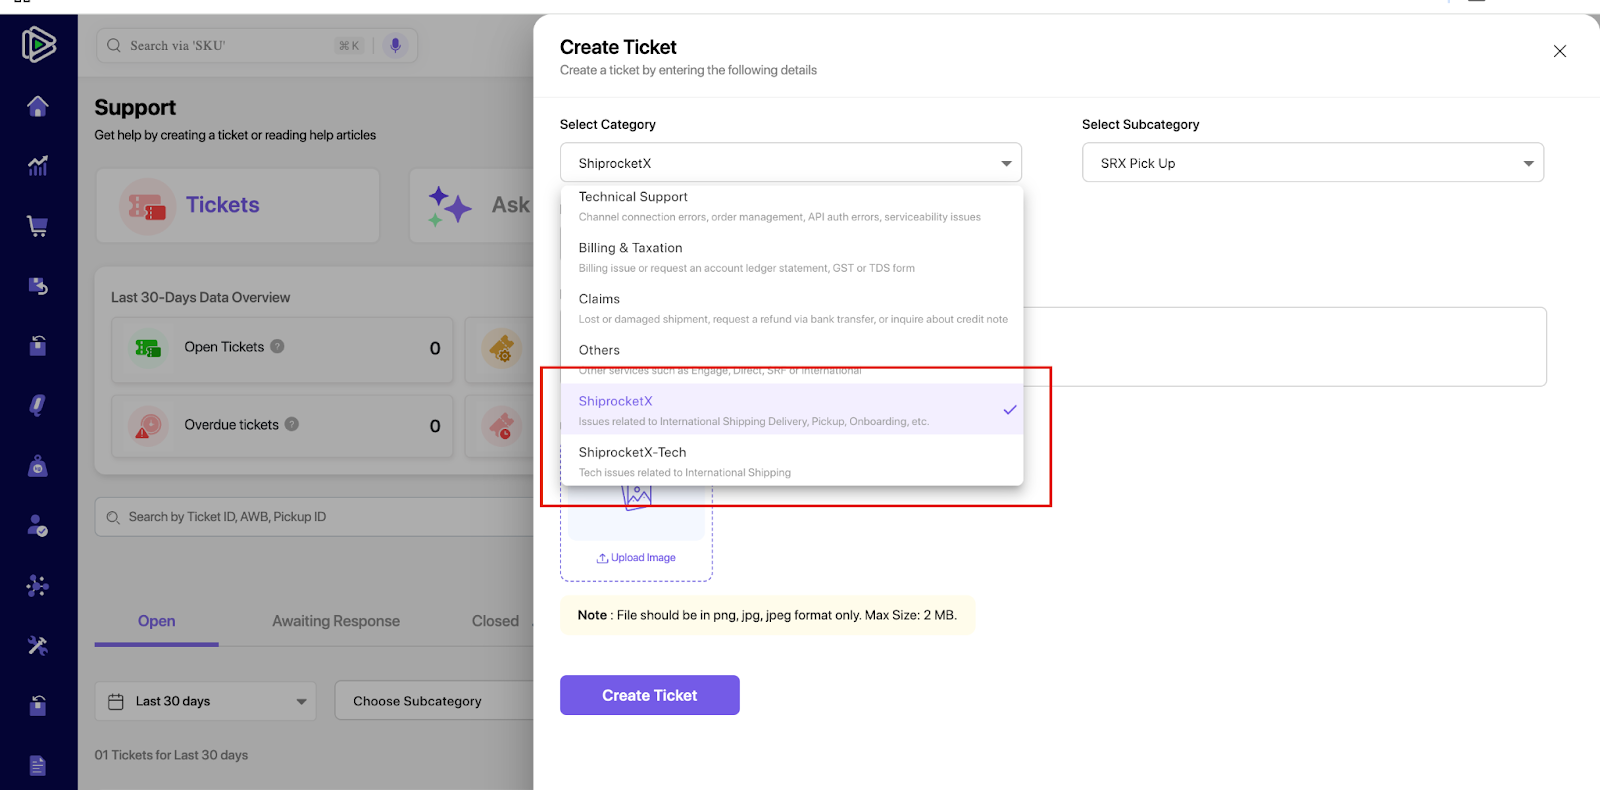Switch to the Open tickets tab
The height and width of the screenshot is (790, 1600).
157,621
